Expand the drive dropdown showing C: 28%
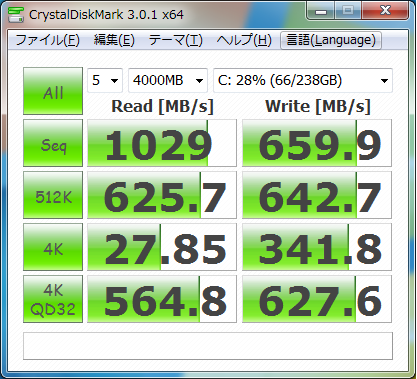 (303, 80)
